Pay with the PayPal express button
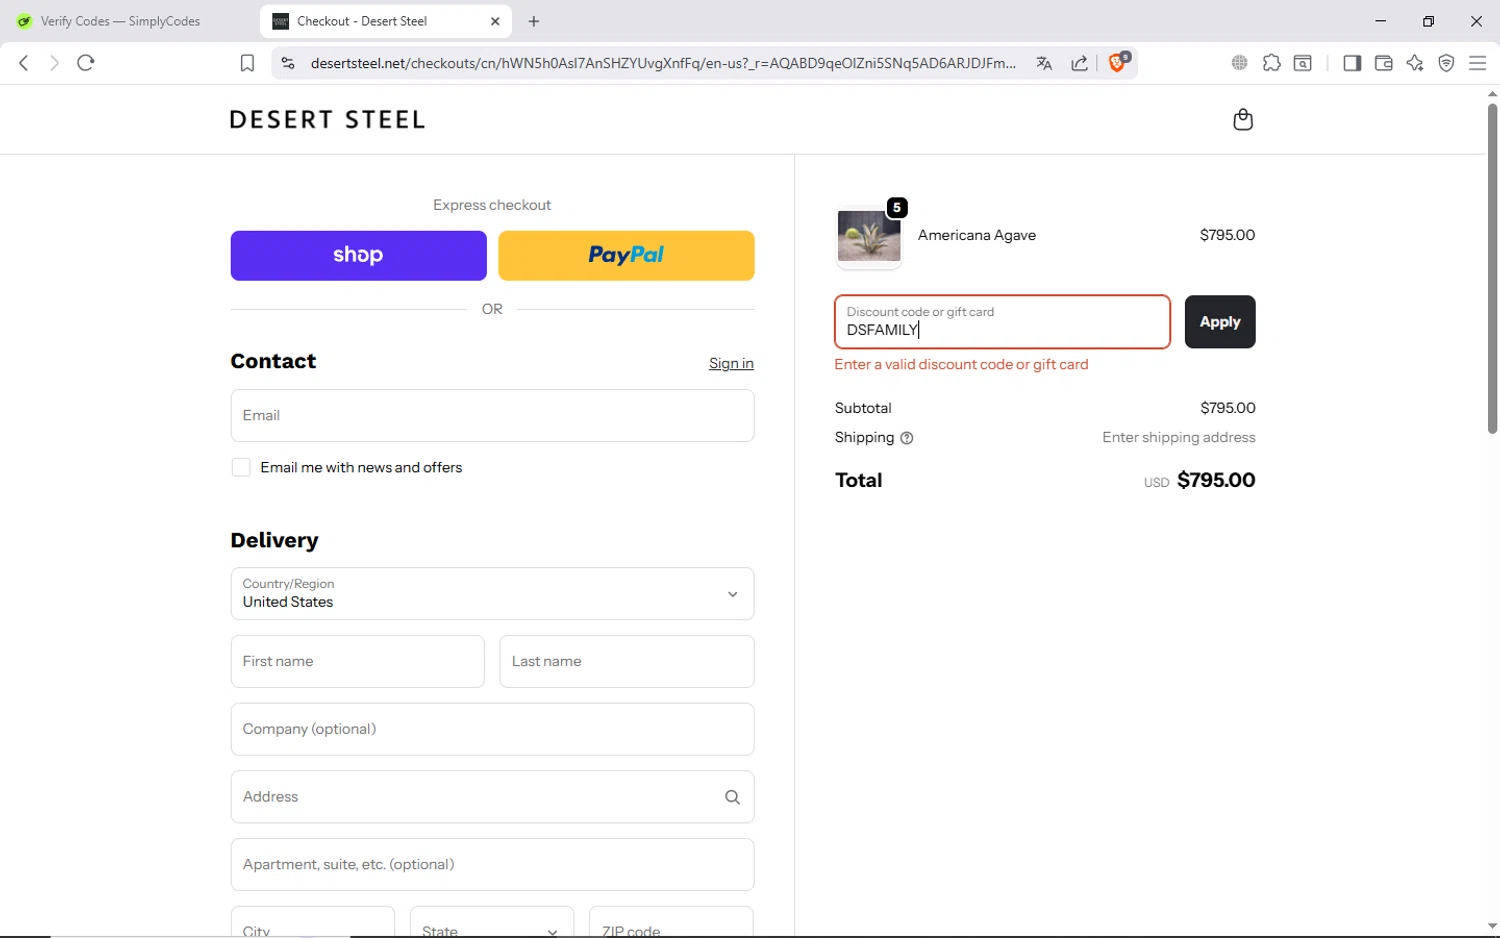Image resolution: width=1500 pixels, height=938 pixels. 626,256
